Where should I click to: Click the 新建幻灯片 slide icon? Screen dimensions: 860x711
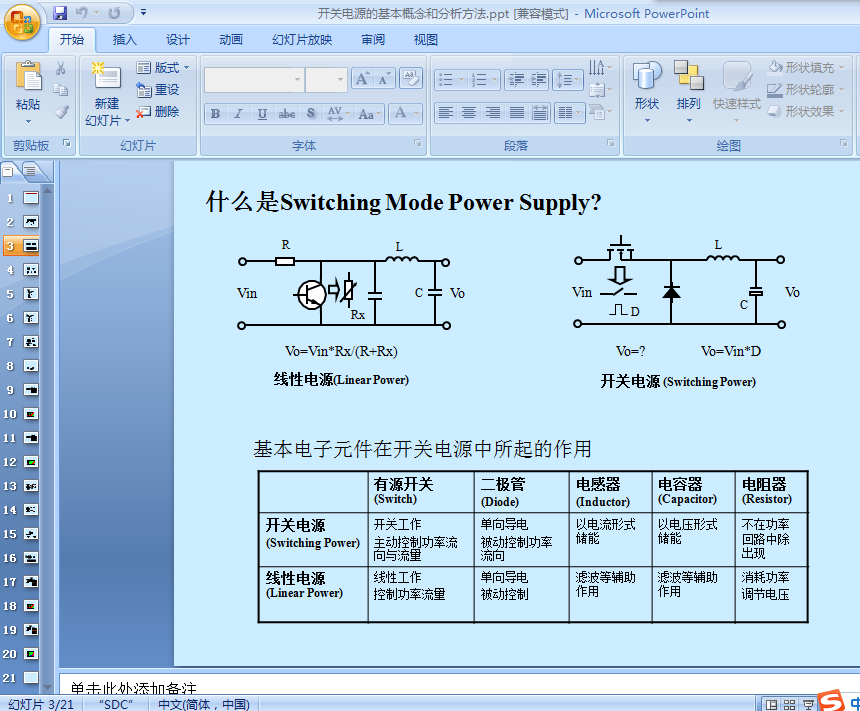(x=107, y=76)
